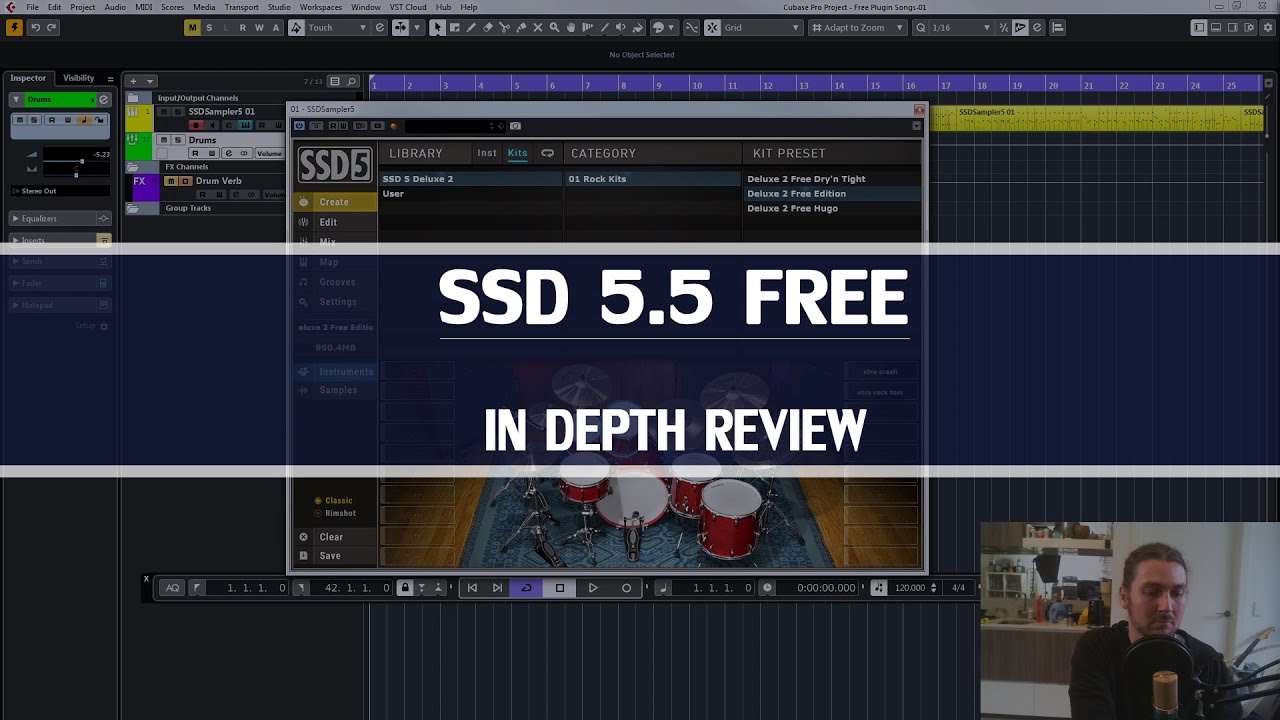1280x720 pixels.
Task: Take plugin snapshot camera icon
Action: [x=515, y=126]
